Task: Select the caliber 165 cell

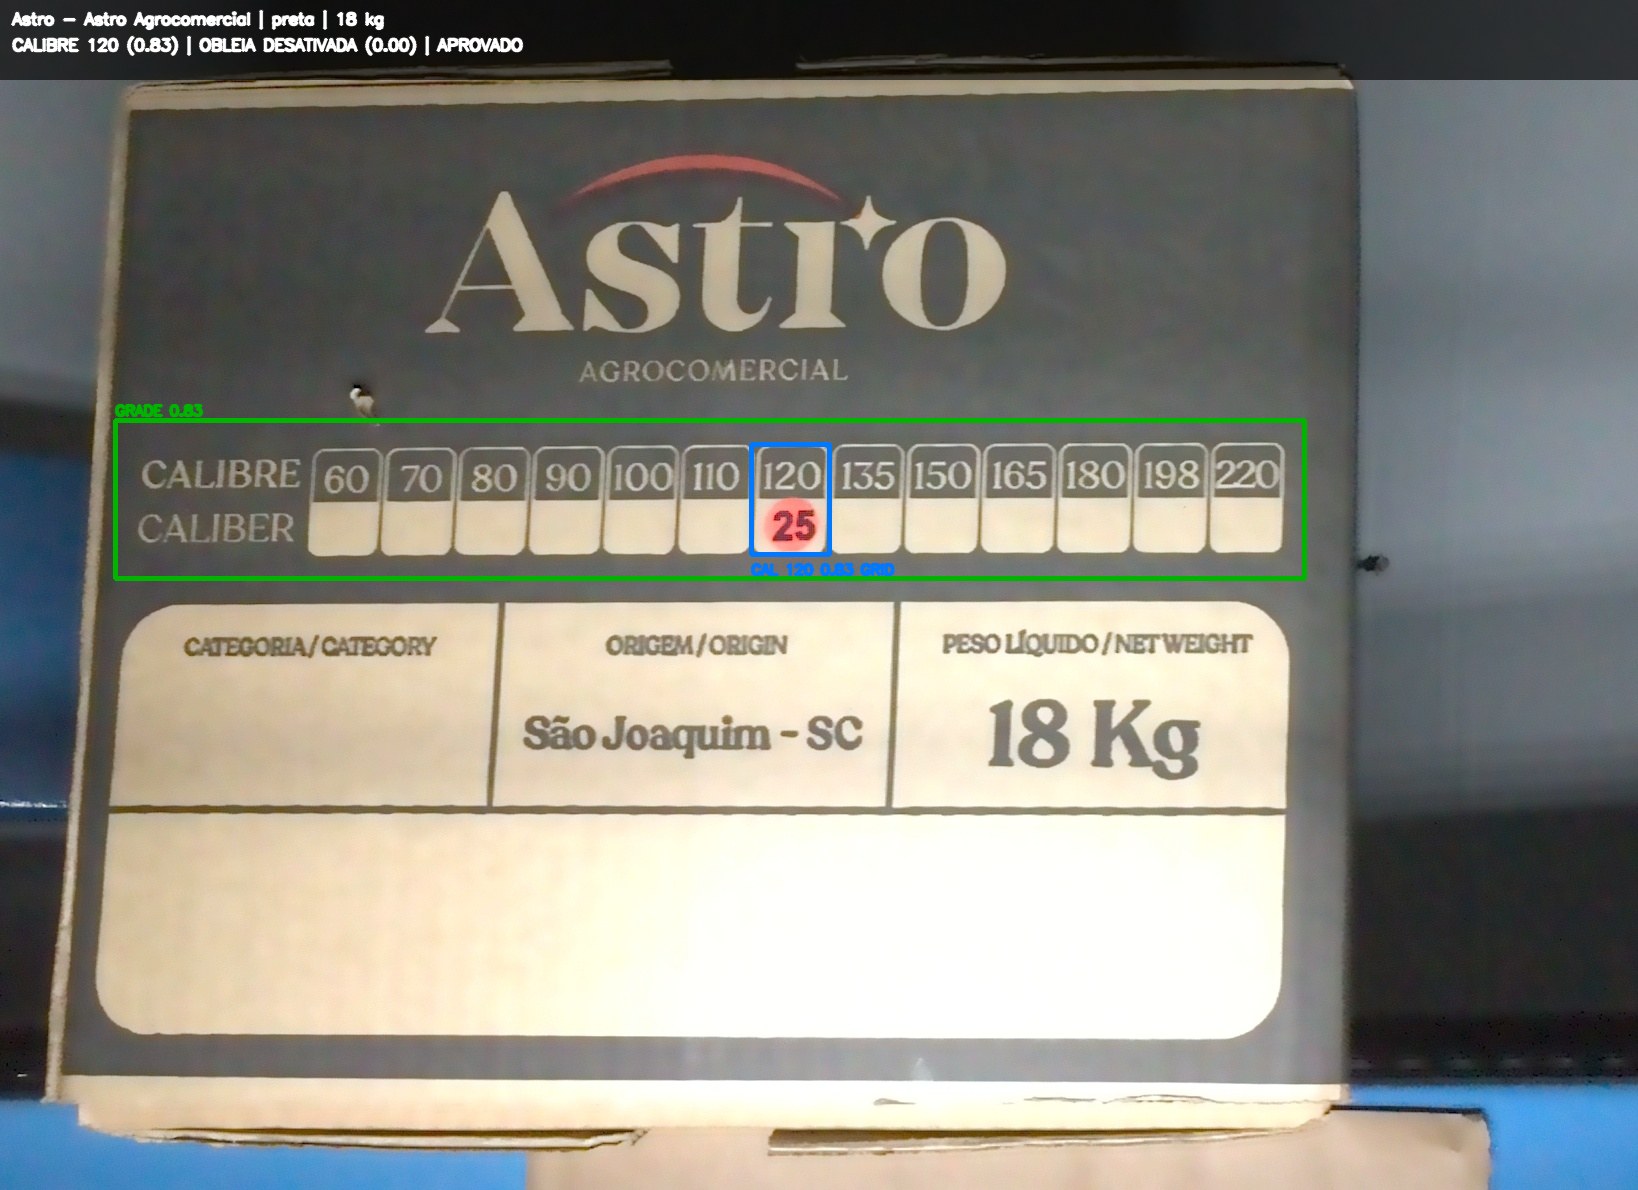Action: [1017, 498]
